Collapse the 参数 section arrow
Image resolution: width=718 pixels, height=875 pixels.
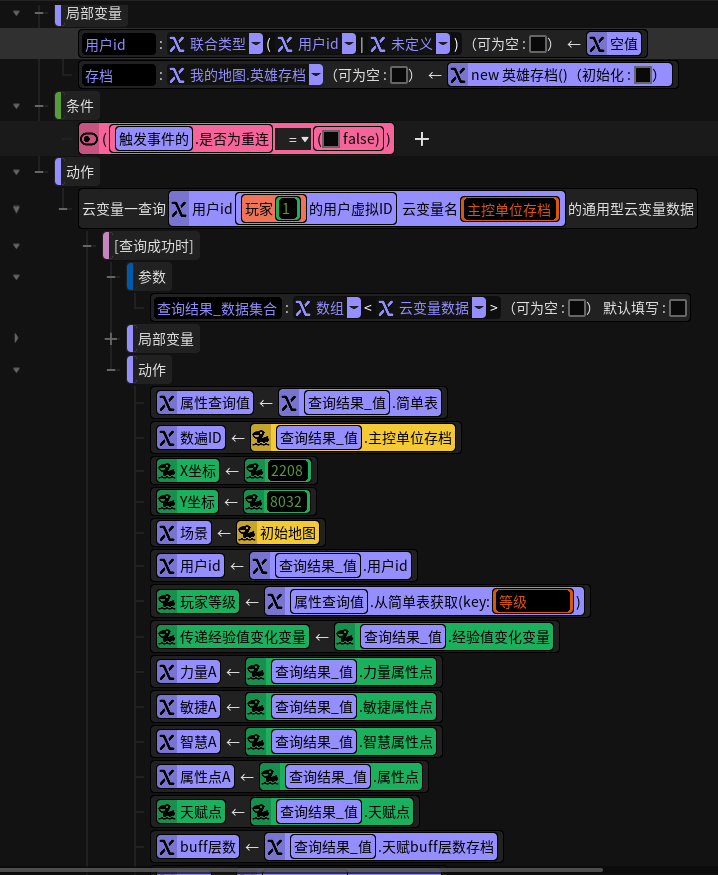pyautogui.click(x=16, y=277)
